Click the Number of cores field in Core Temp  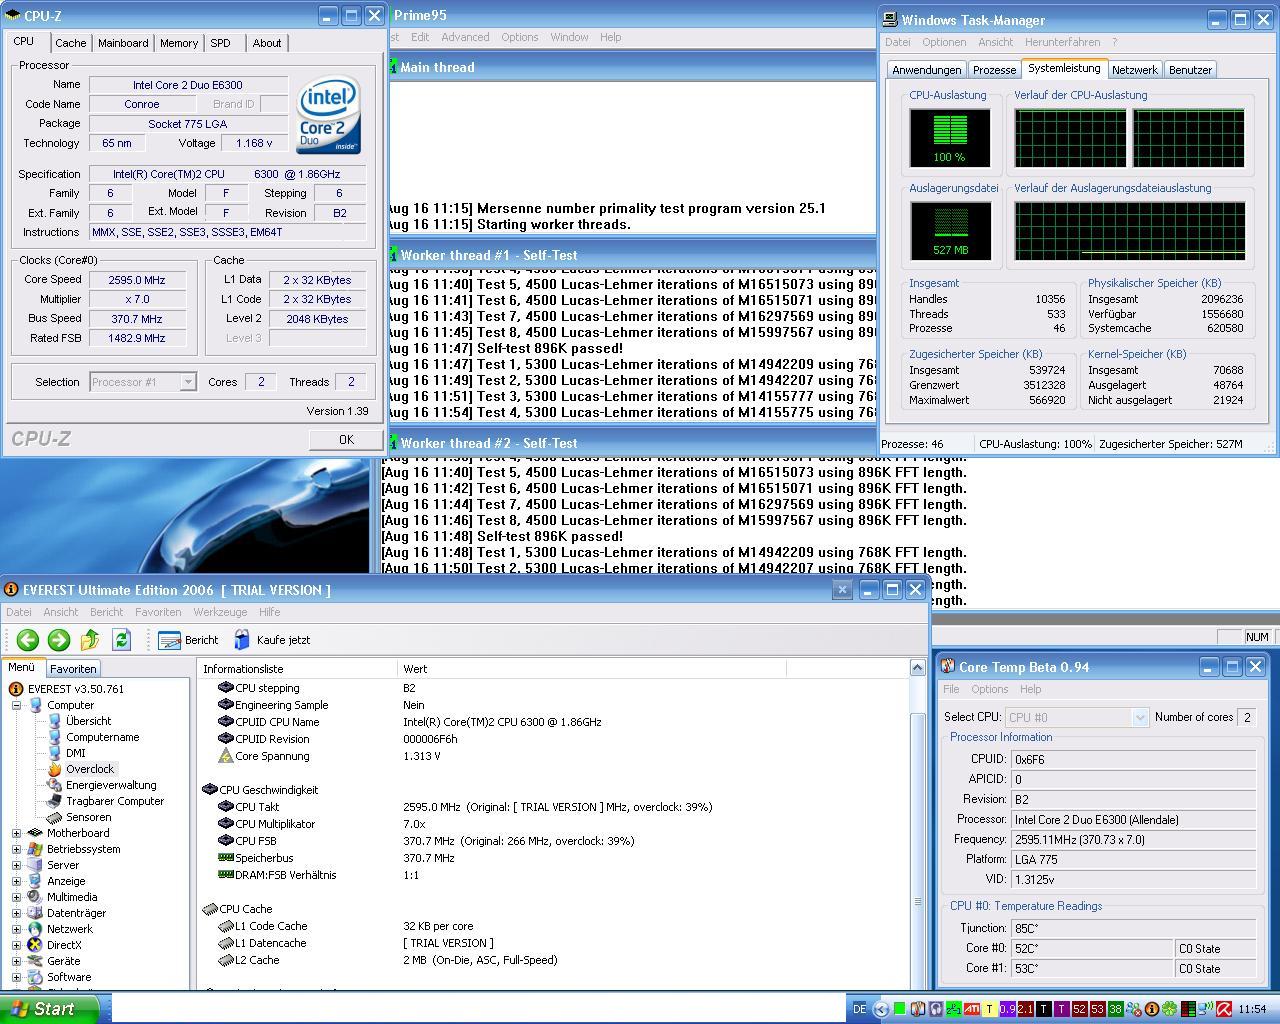(x=1247, y=717)
